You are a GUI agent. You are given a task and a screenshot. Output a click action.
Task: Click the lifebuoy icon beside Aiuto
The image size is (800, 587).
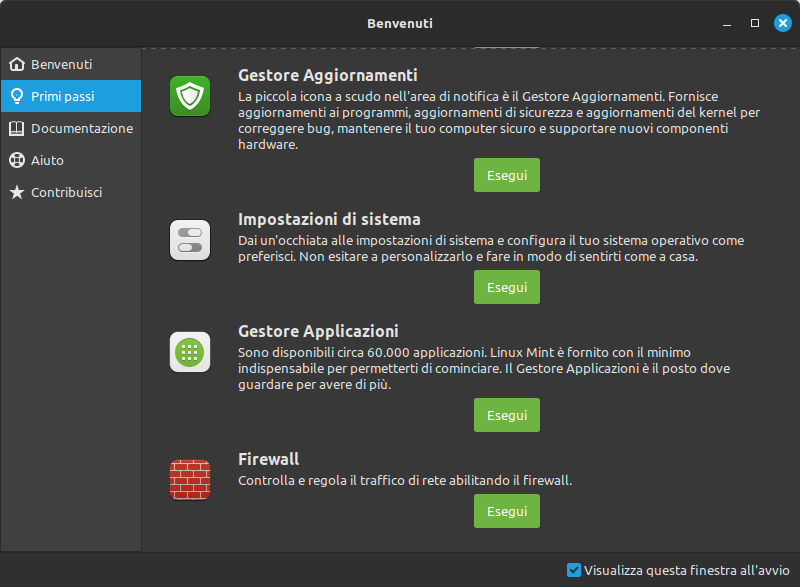point(17,160)
